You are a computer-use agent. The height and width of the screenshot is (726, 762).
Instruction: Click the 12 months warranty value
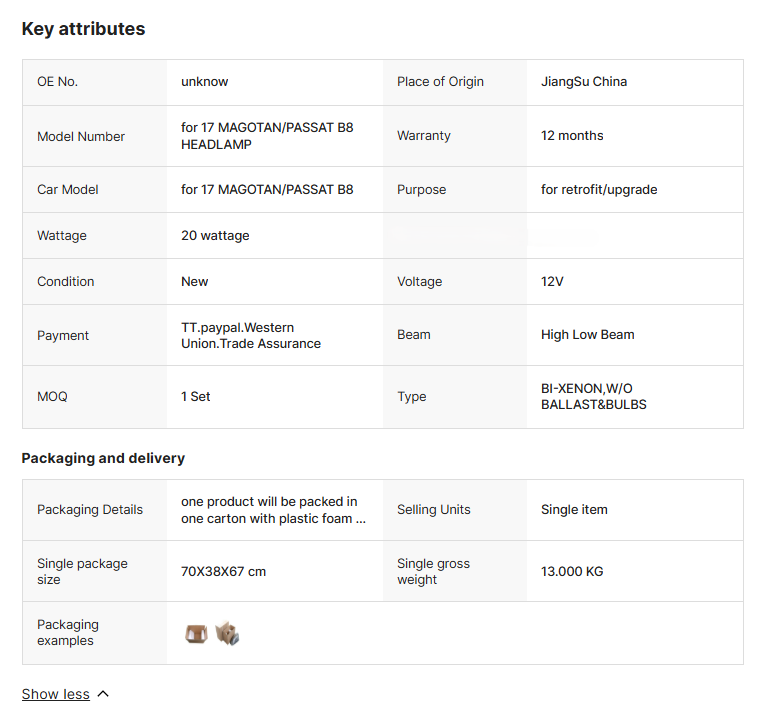click(x=572, y=136)
